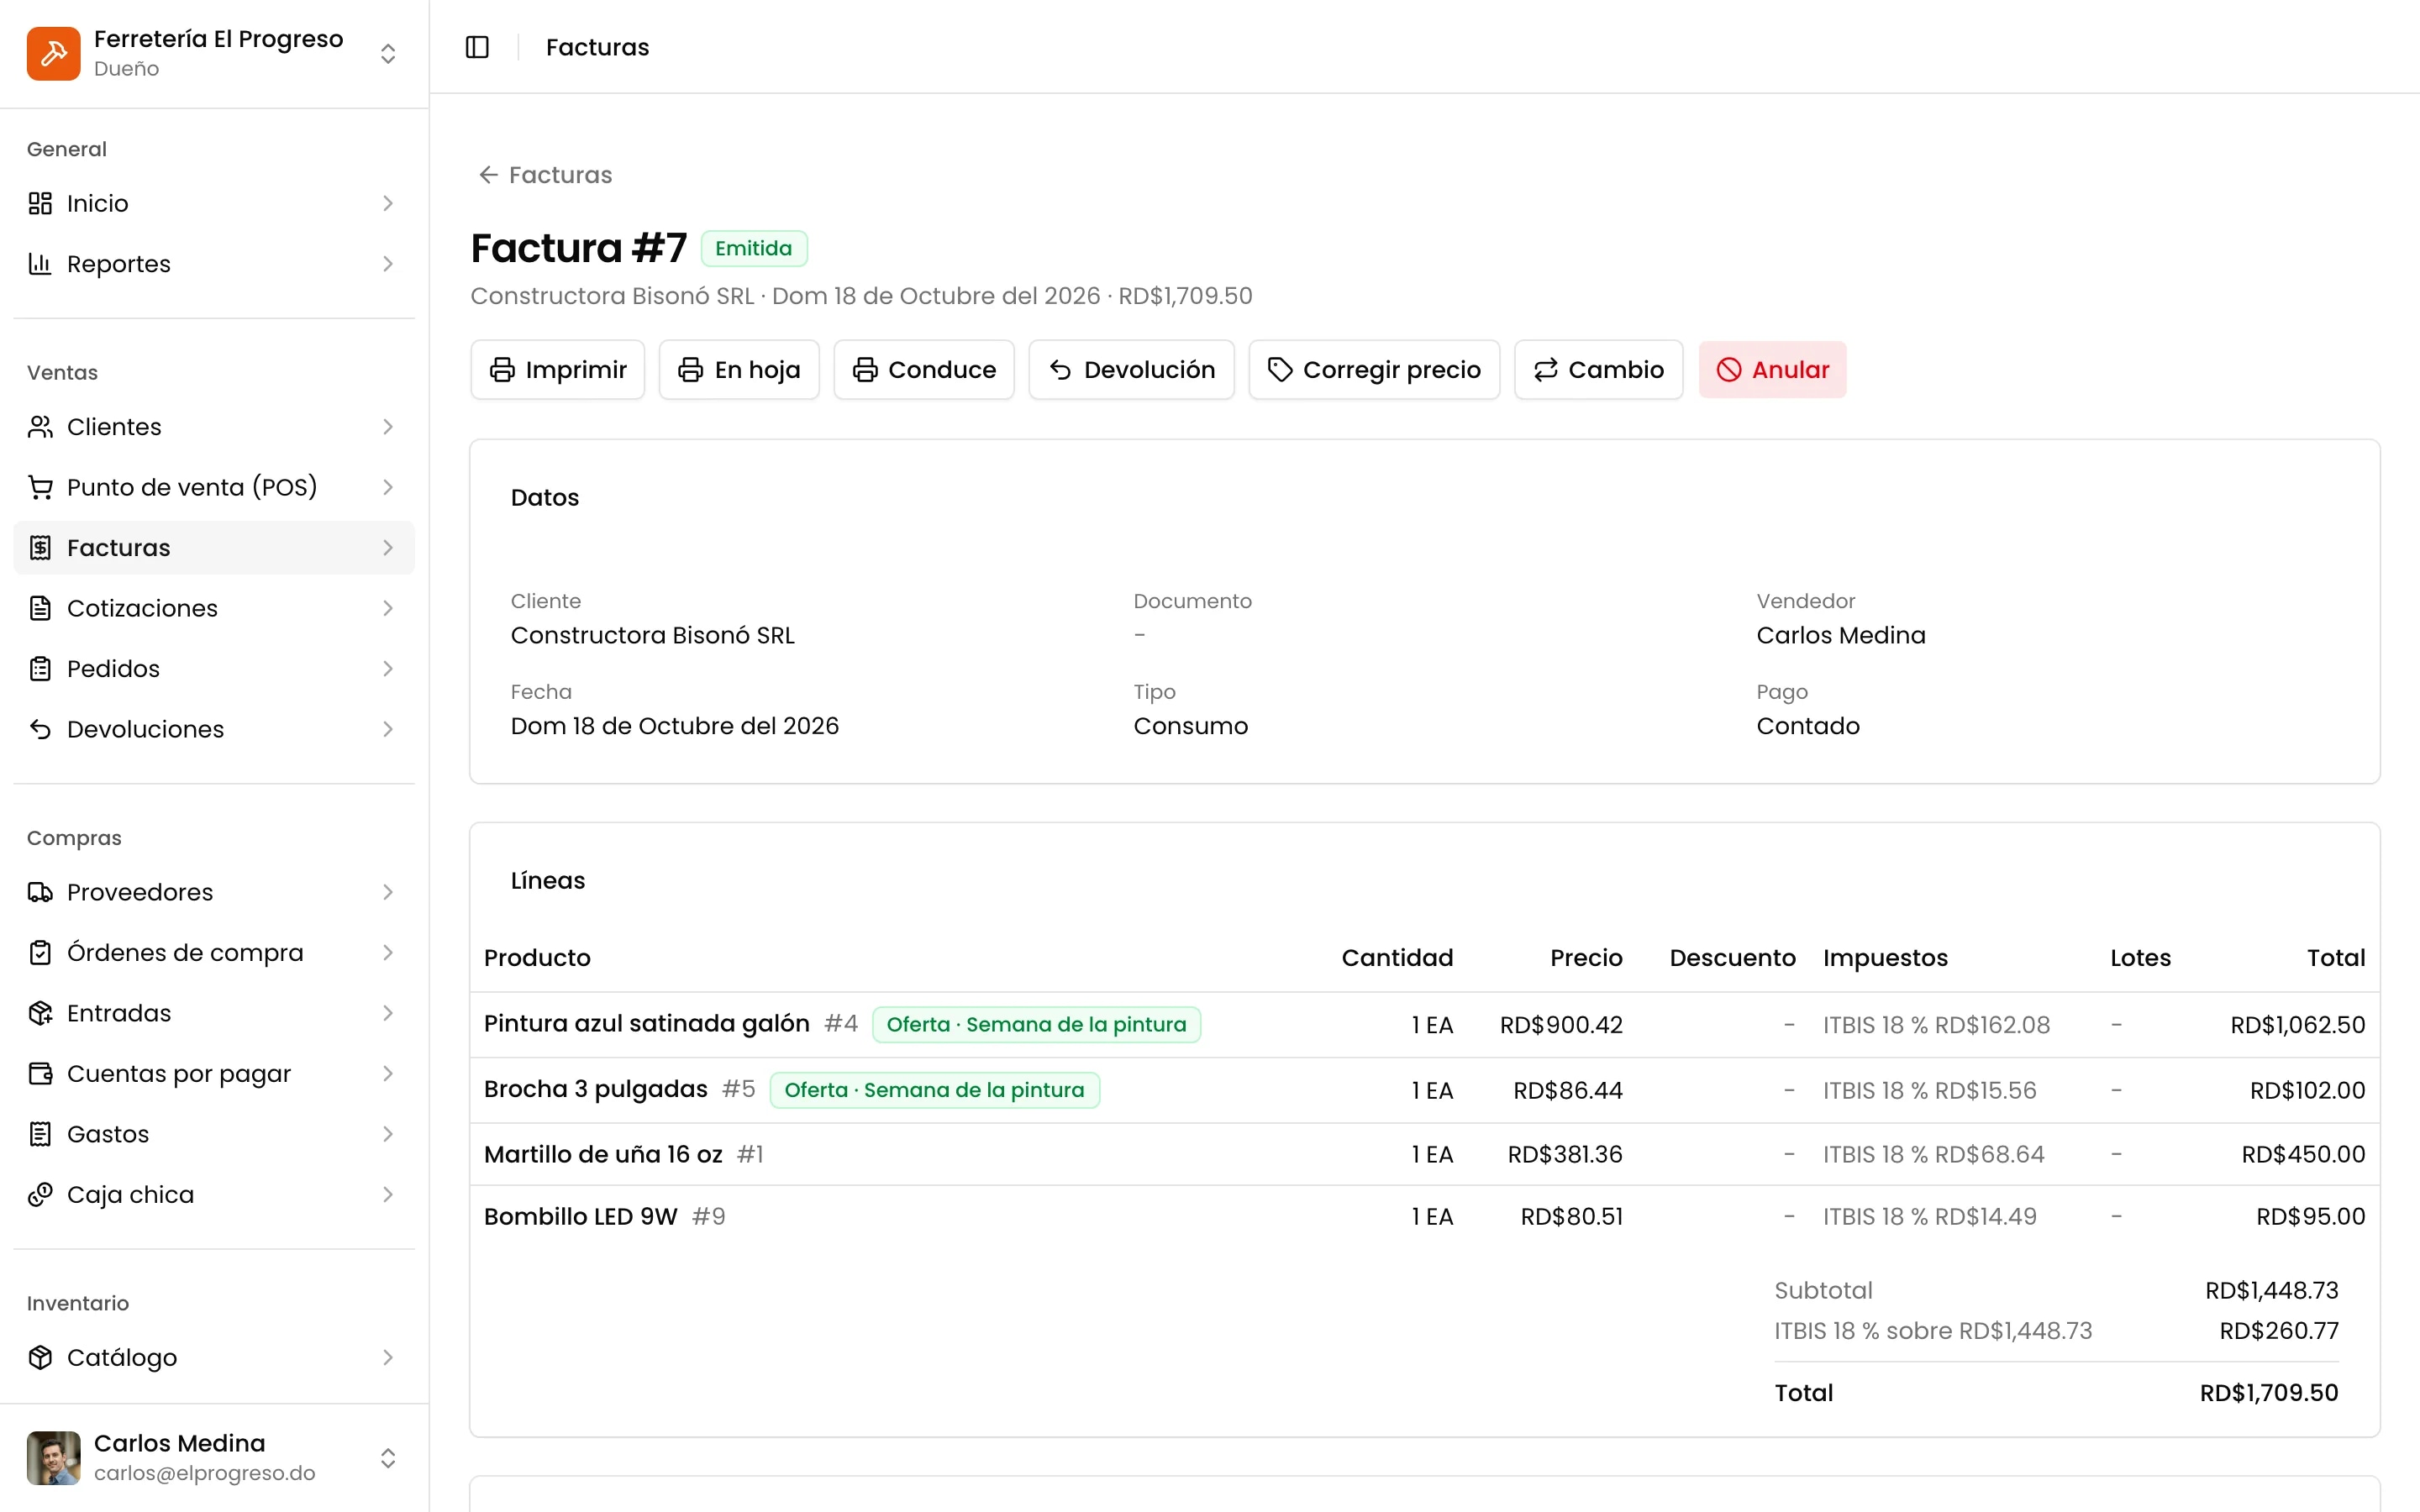Go to Devoluciones in the sidebar

tap(214, 729)
